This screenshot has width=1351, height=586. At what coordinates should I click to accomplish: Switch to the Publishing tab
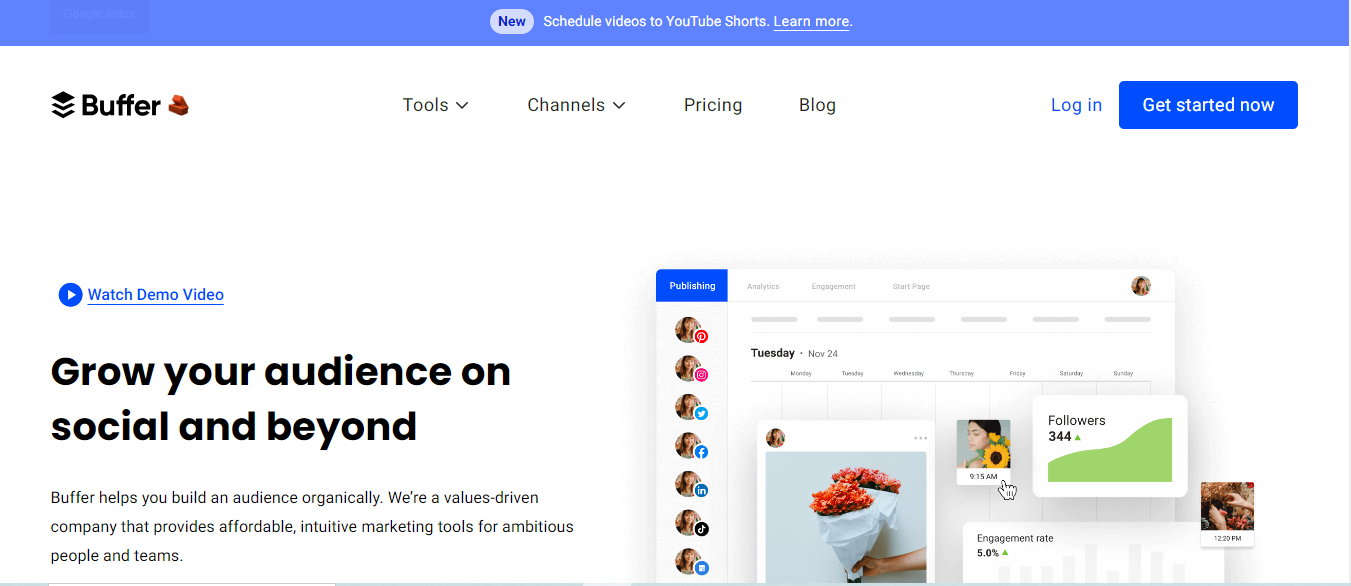click(x=692, y=286)
